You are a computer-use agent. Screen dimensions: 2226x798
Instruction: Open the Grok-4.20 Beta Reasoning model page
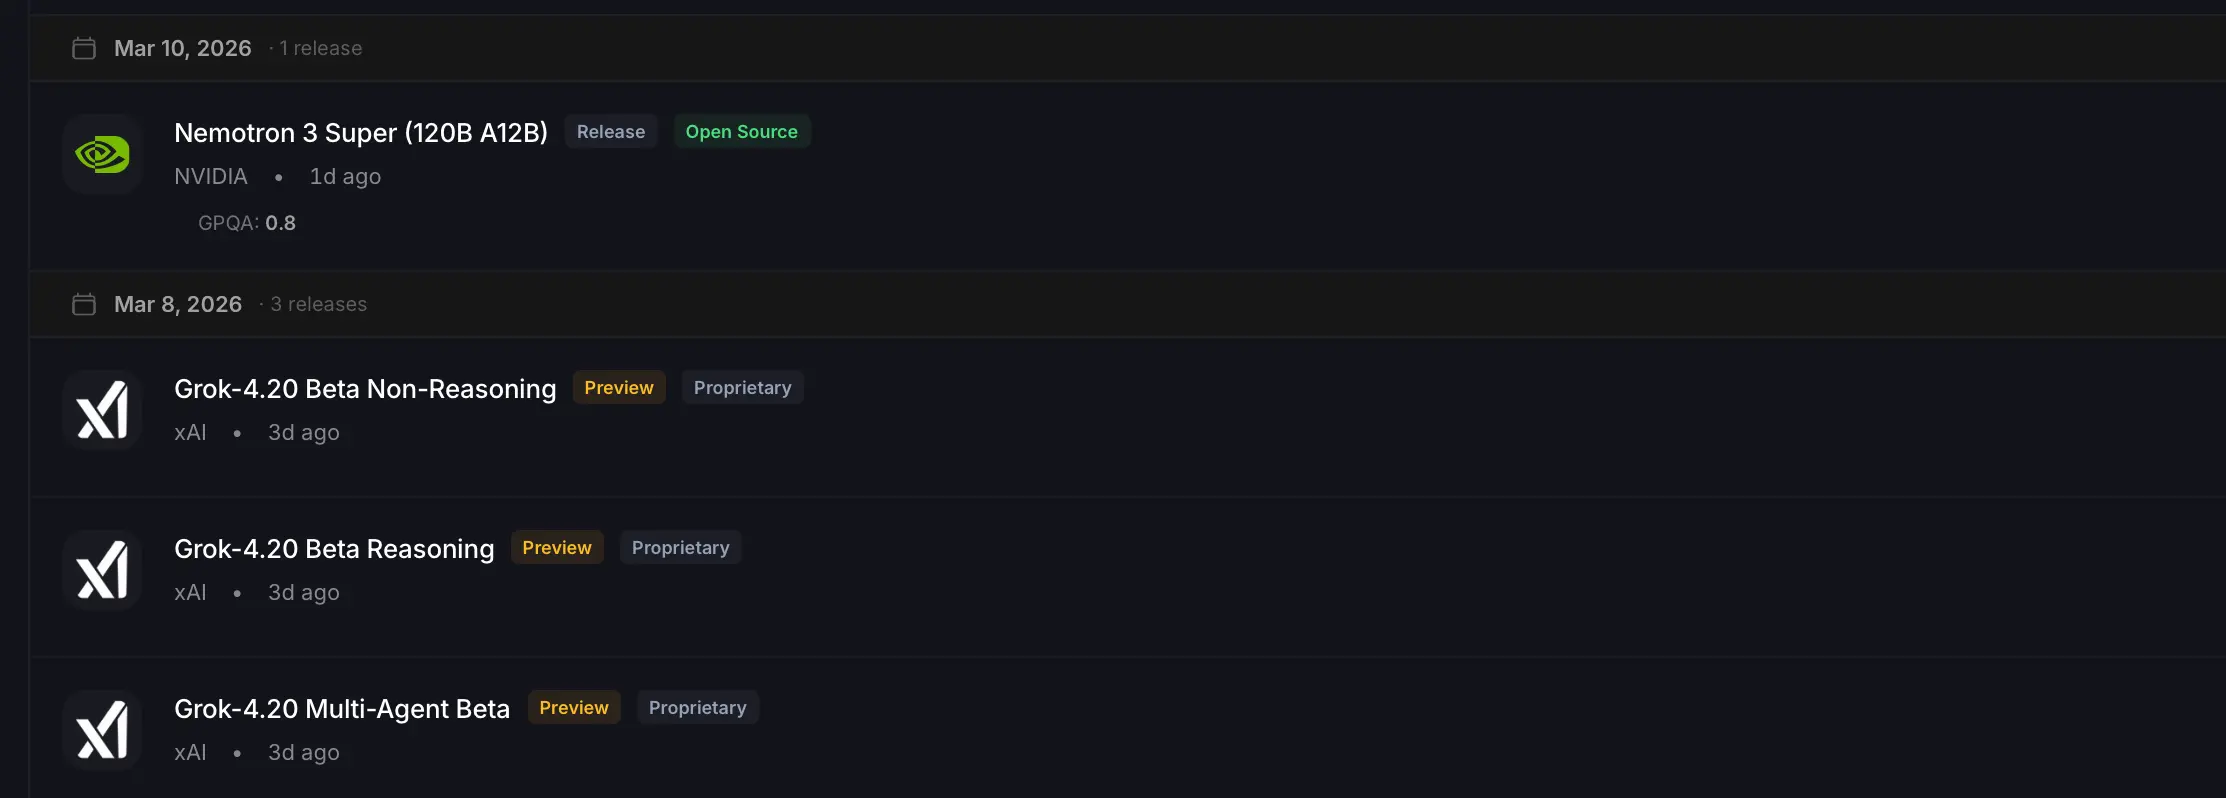[x=333, y=549]
